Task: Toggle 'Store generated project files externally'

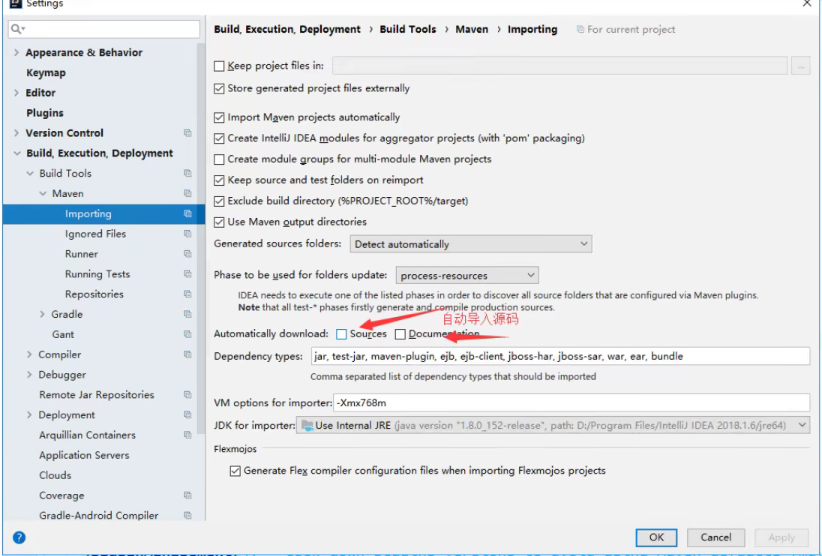Action: 219,89
